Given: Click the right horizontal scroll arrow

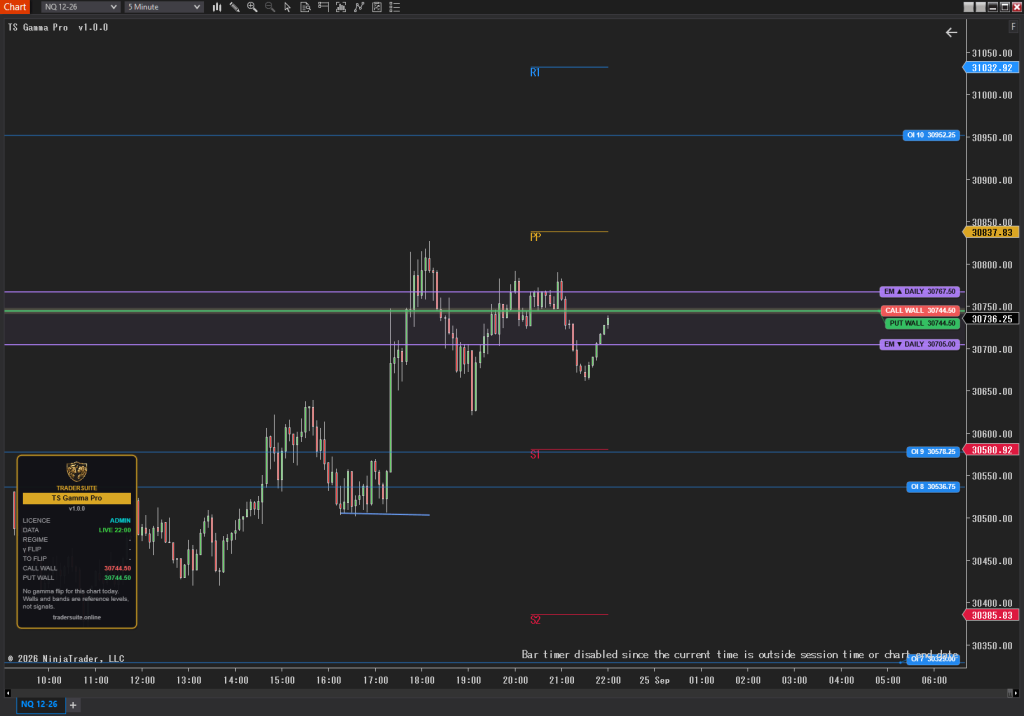Looking at the screenshot, I should tap(1016, 693).
